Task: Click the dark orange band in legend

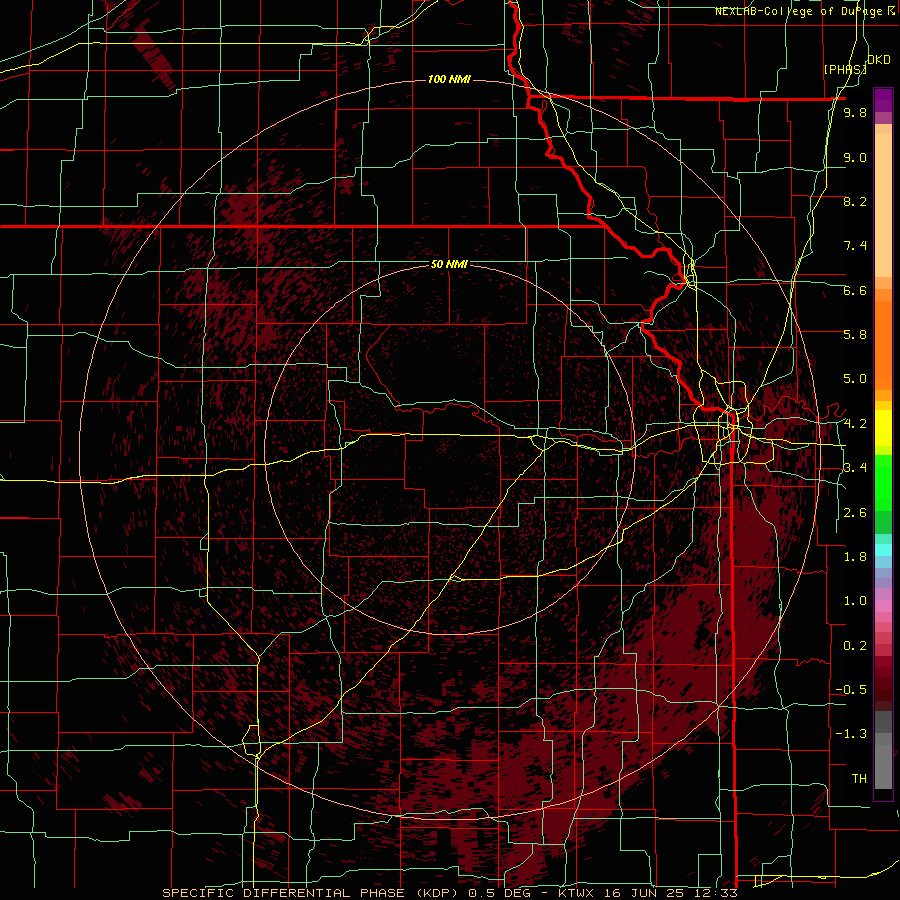Action: [x=883, y=346]
